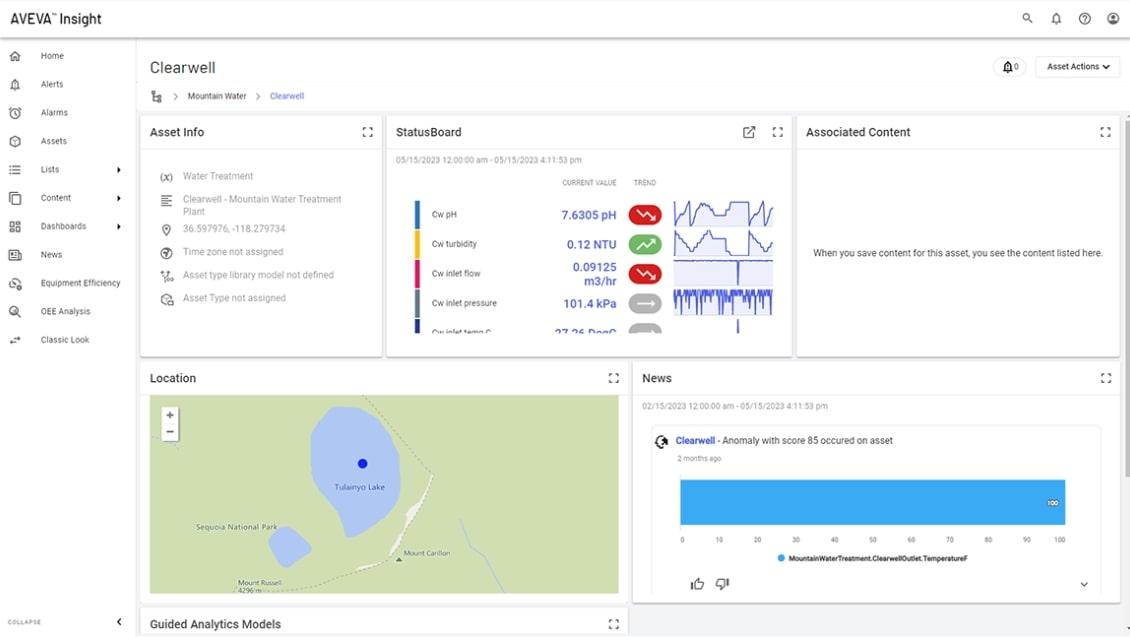Image resolution: width=1130 pixels, height=637 pixels.
Task: Click thumbs up on Clearwell news item
Action: click(x=697, y=584)
